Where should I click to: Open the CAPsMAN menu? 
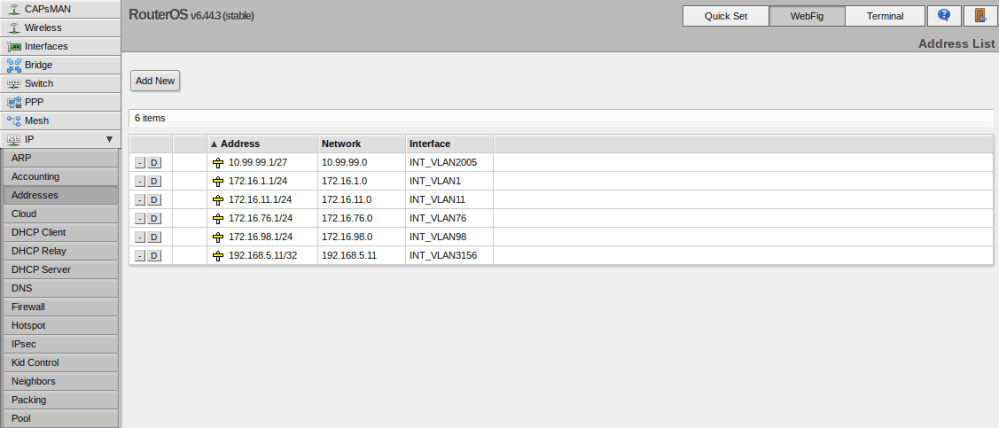[60, 9]
